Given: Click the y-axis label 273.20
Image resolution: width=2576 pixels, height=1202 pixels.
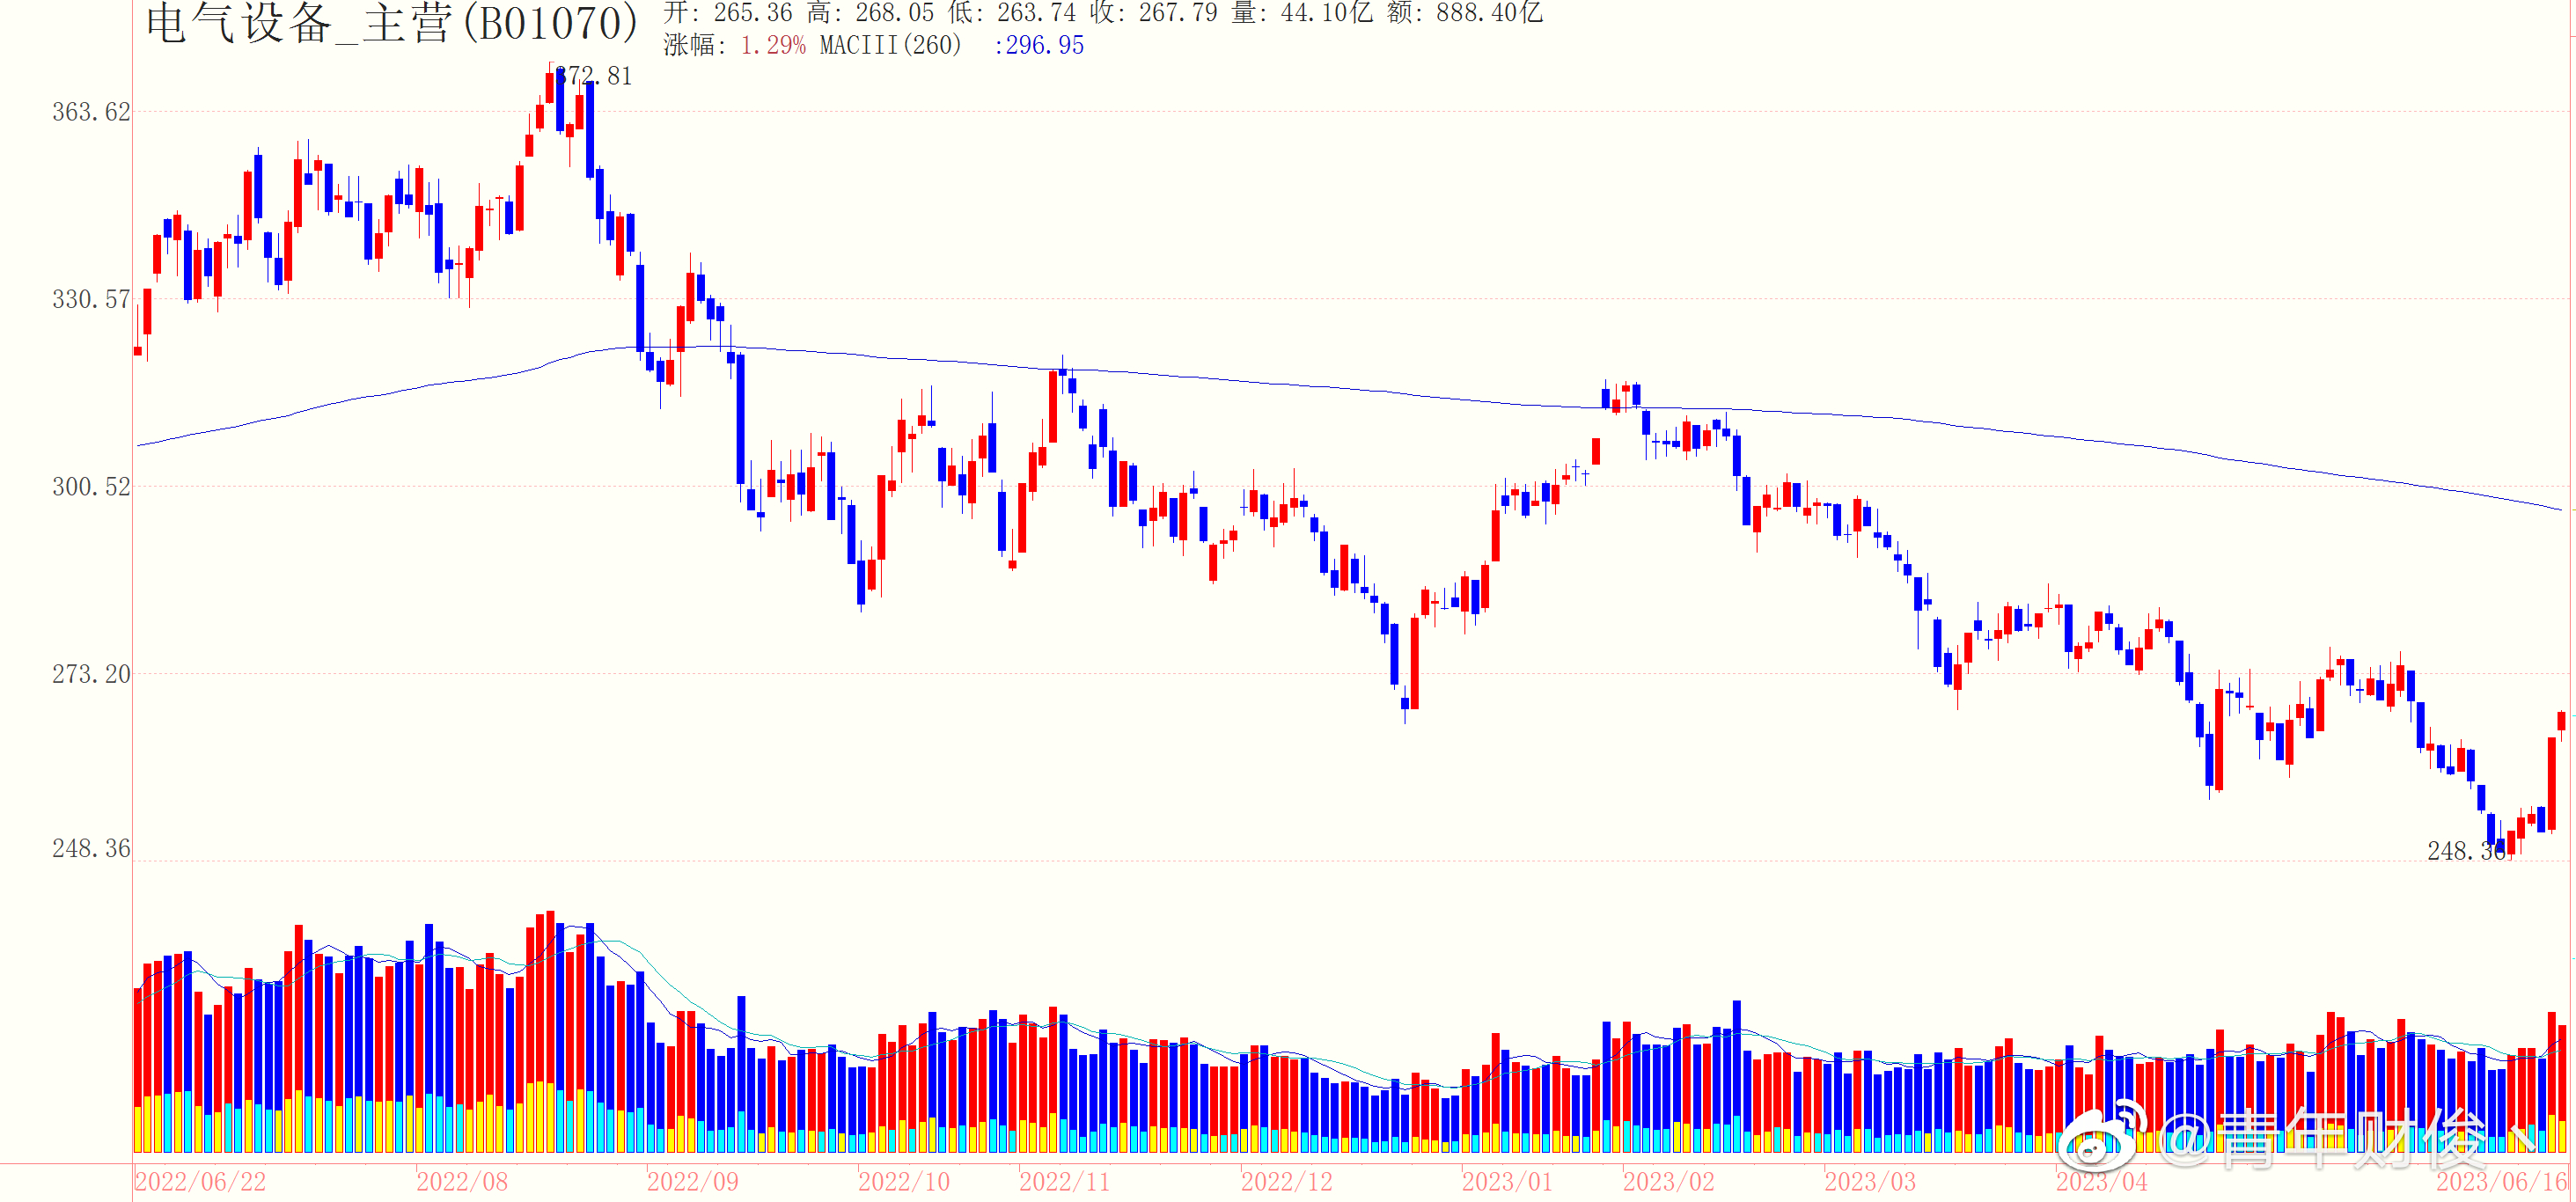Looking at the screenshot, I should (91, 674).
